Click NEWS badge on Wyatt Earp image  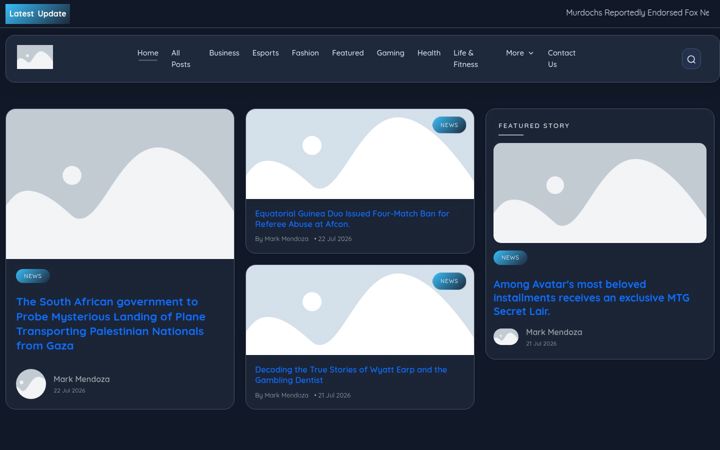(x=449, y=281)
